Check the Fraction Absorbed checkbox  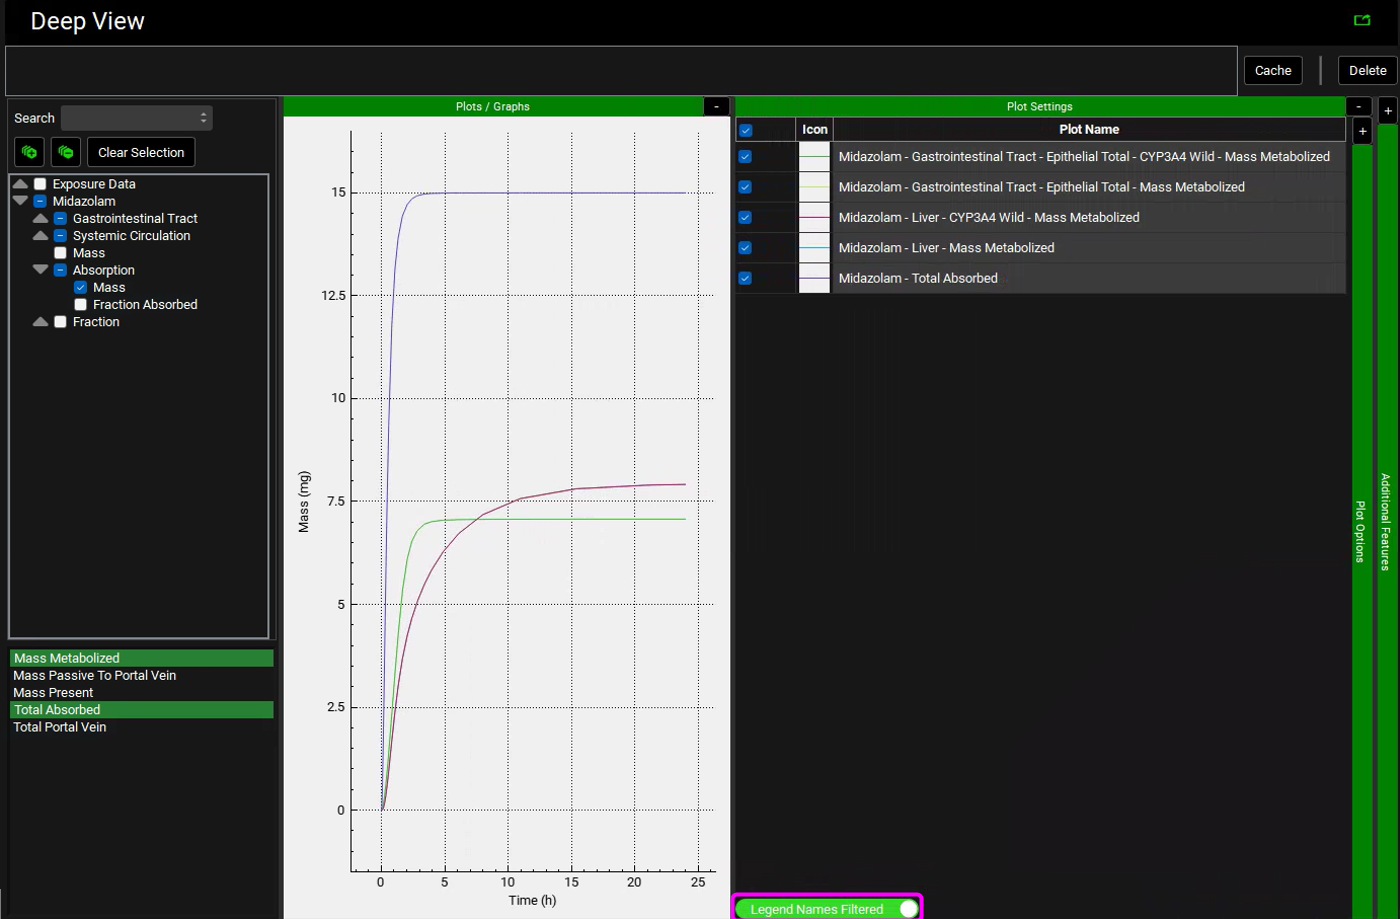tap(81, 305)
